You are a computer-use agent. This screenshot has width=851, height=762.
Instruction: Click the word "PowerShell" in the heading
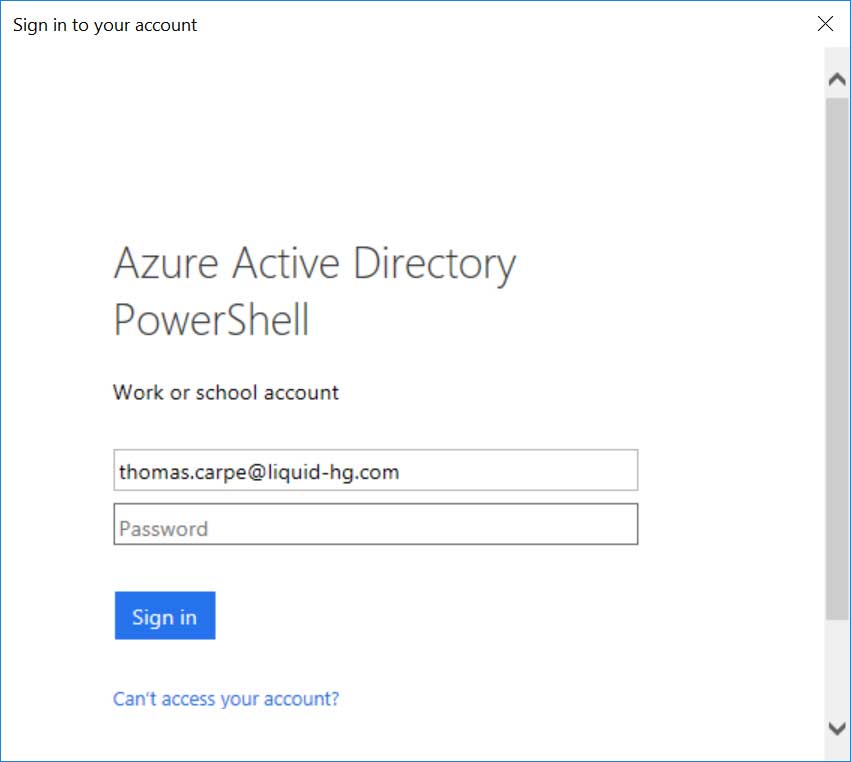[211, 321]
